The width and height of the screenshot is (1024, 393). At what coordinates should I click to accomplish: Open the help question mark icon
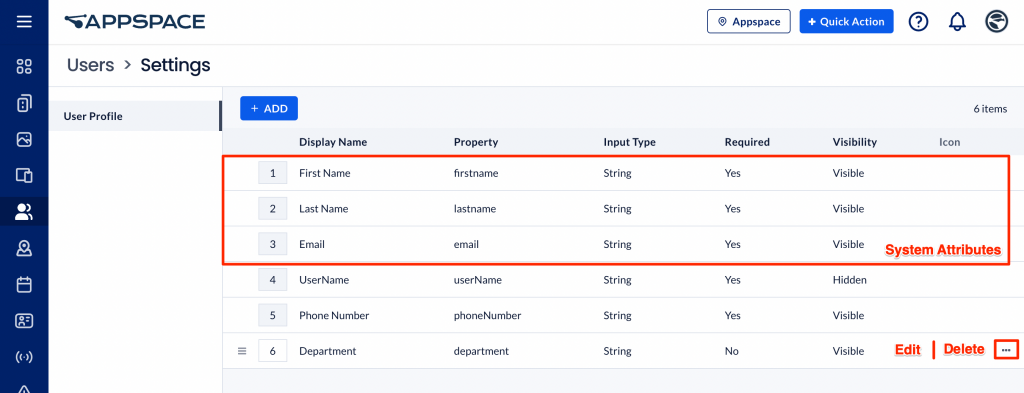918,22
